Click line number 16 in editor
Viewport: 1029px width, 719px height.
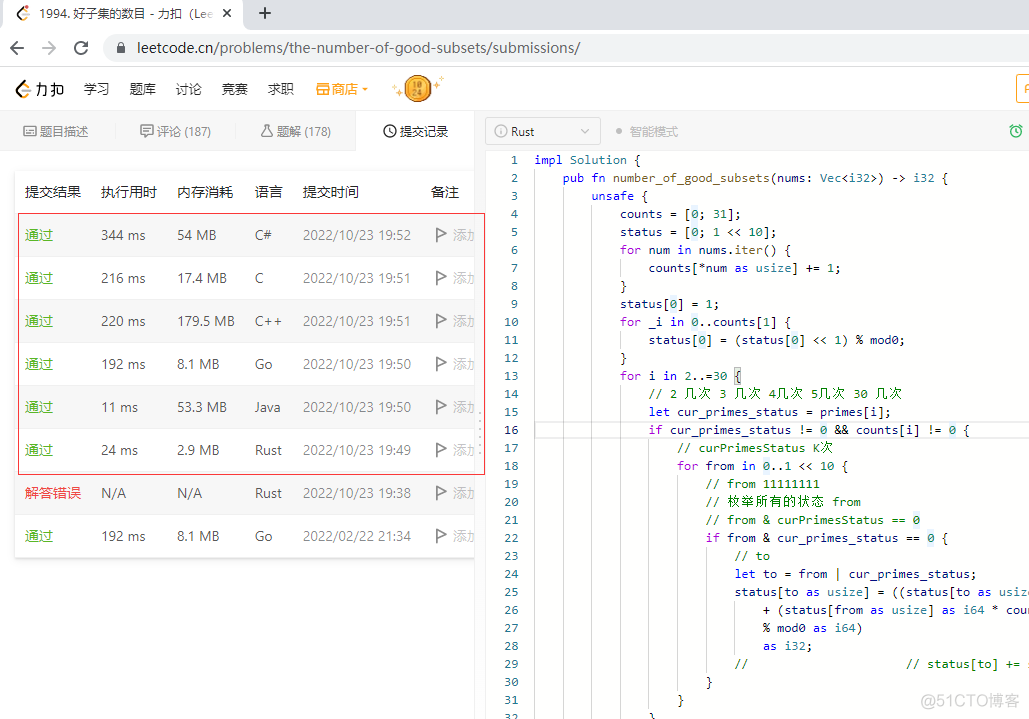[511, 430]
